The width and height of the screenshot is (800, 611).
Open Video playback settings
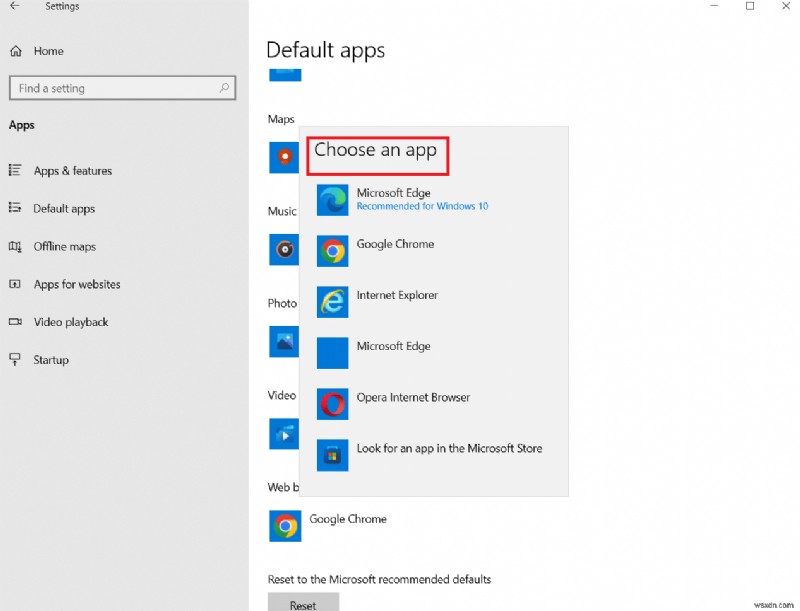pos(71,322)
